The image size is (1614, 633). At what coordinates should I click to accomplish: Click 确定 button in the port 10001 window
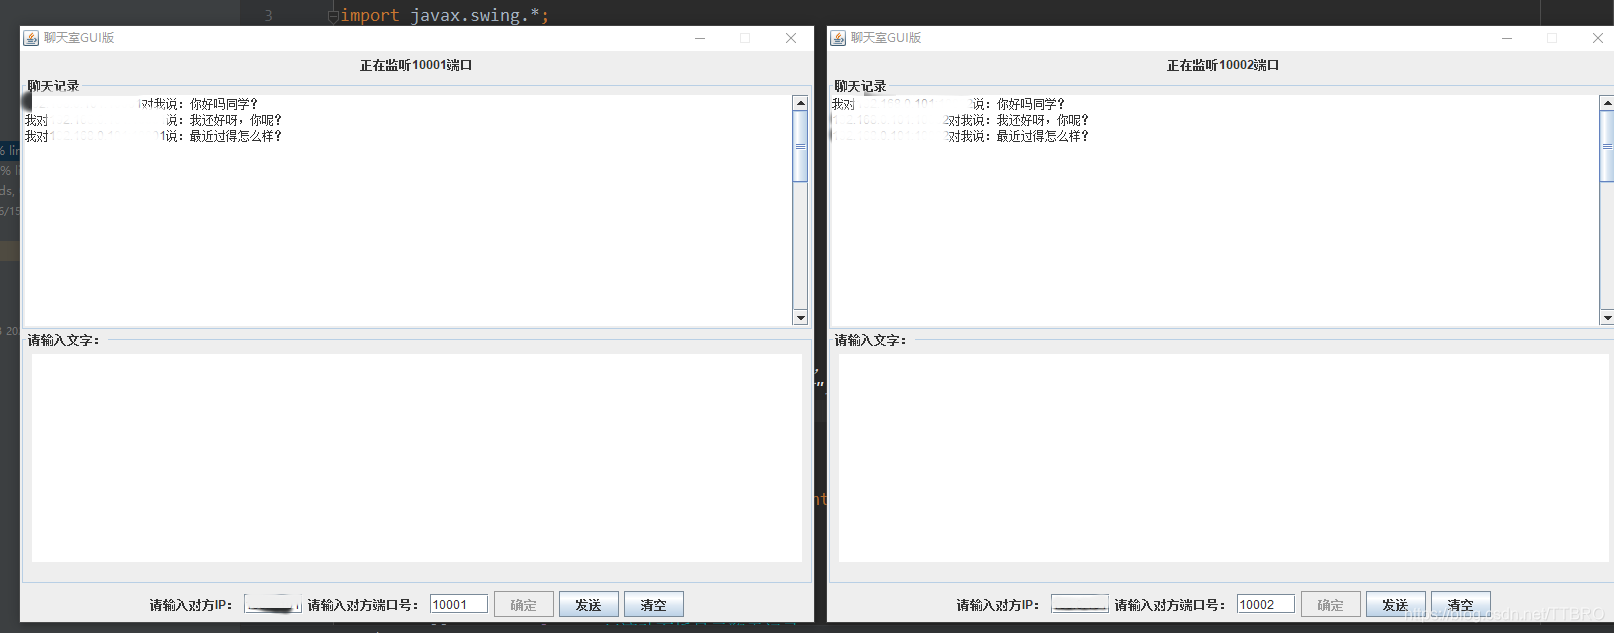coord(523,604)
